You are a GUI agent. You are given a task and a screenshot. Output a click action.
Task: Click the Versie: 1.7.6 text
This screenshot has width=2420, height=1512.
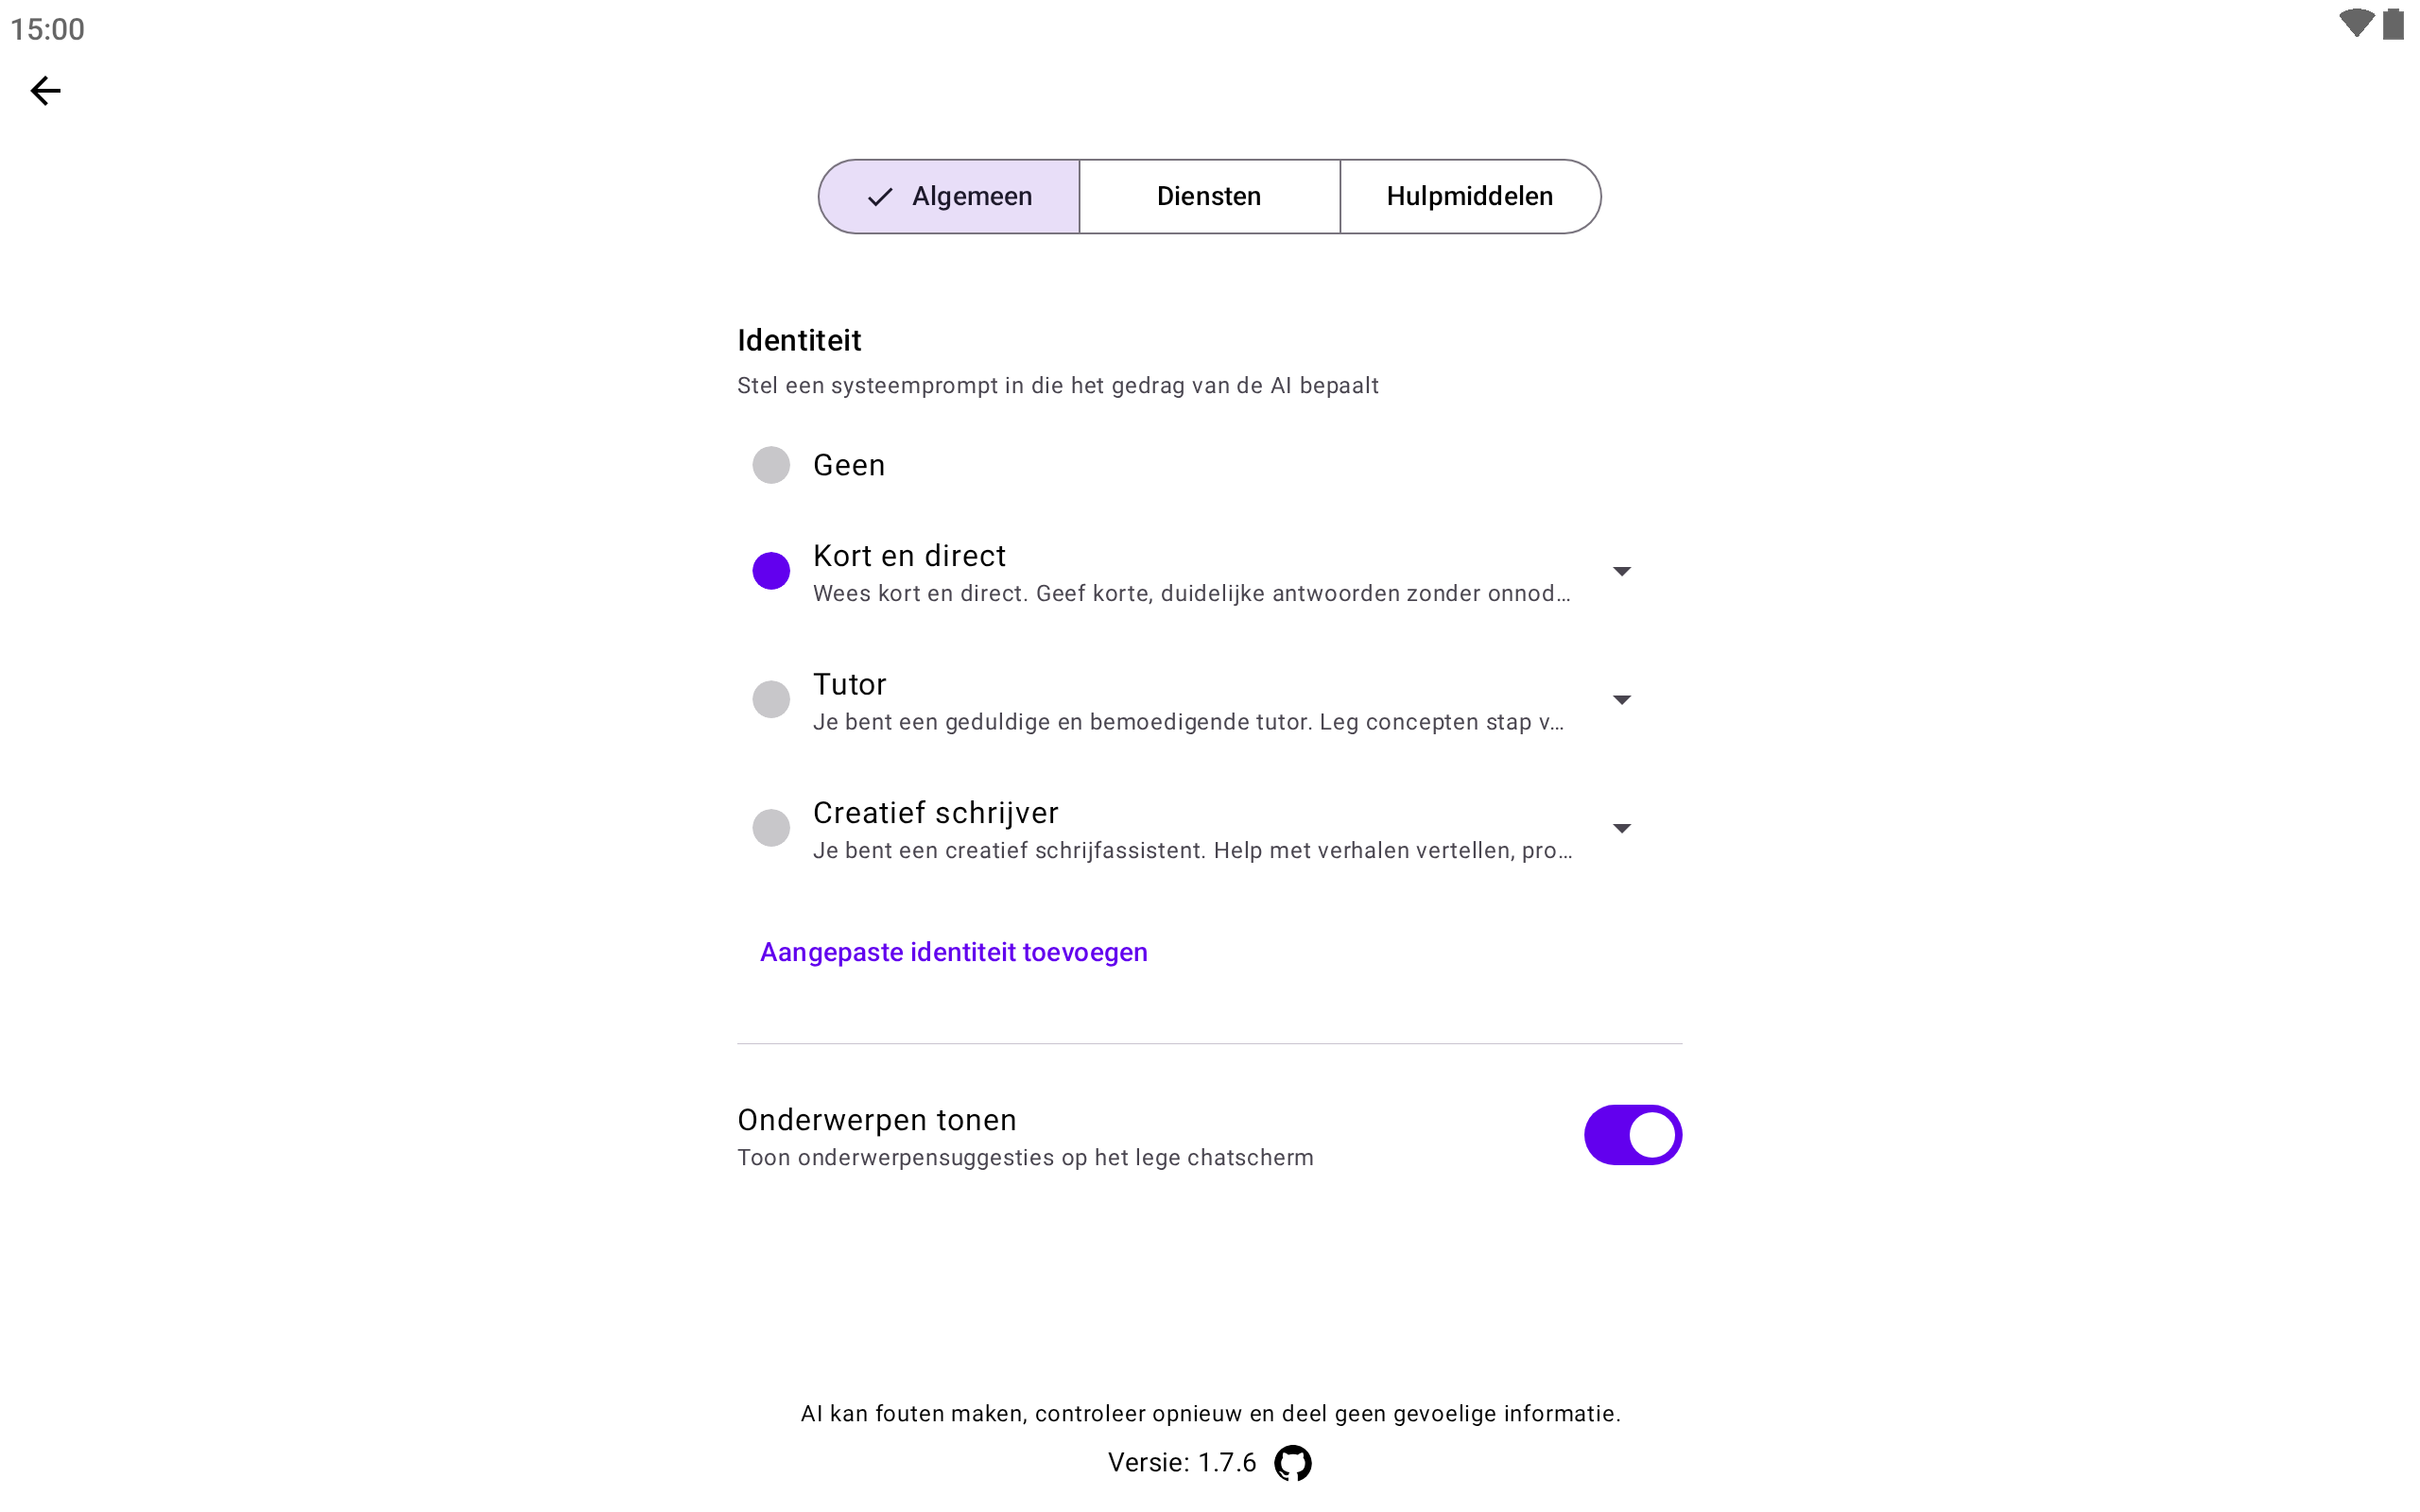point(1181,1463)
